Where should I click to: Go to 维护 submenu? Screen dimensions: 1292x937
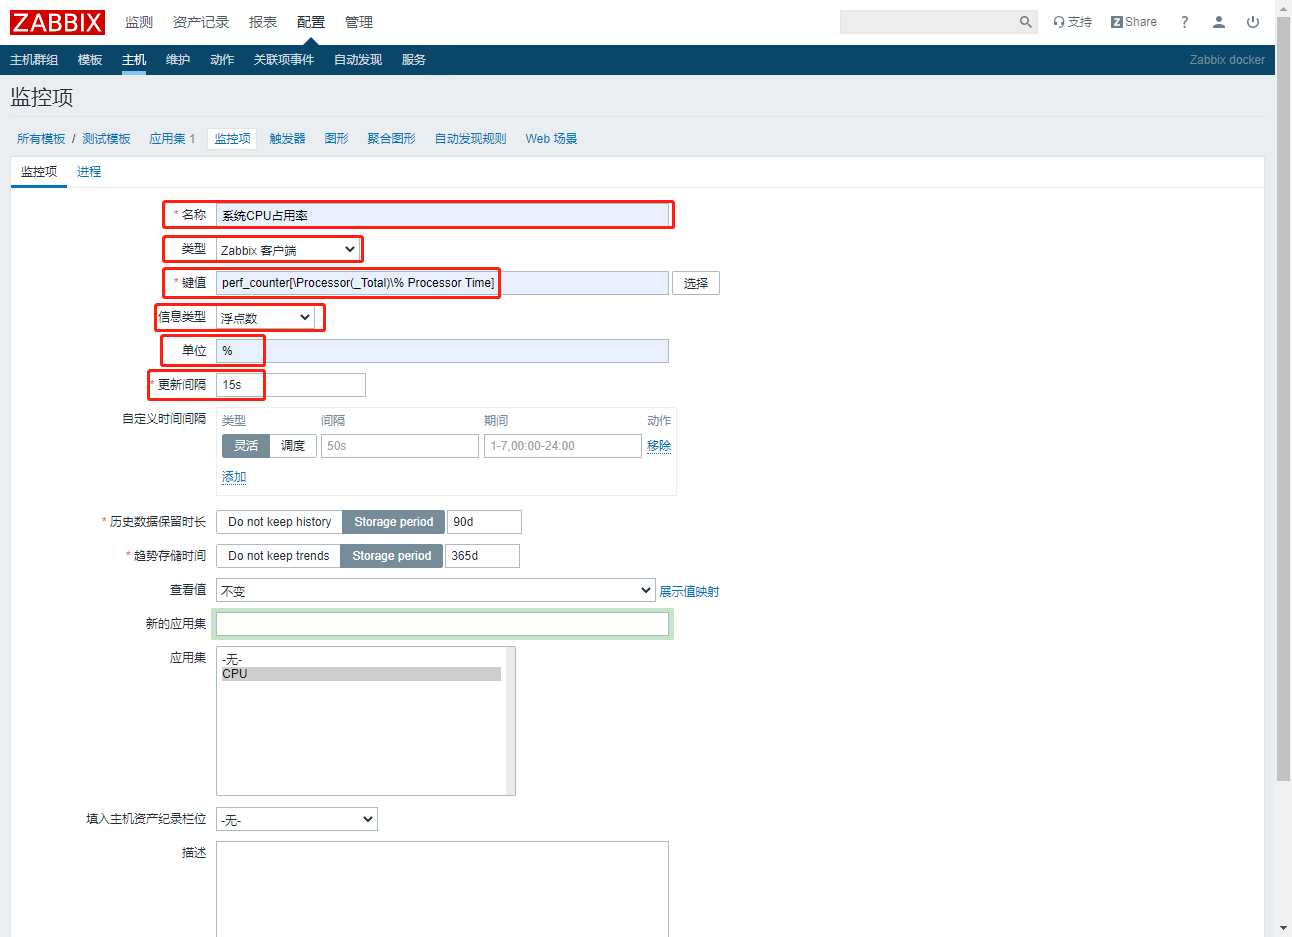pyautogui.click(x=178, y=60)
